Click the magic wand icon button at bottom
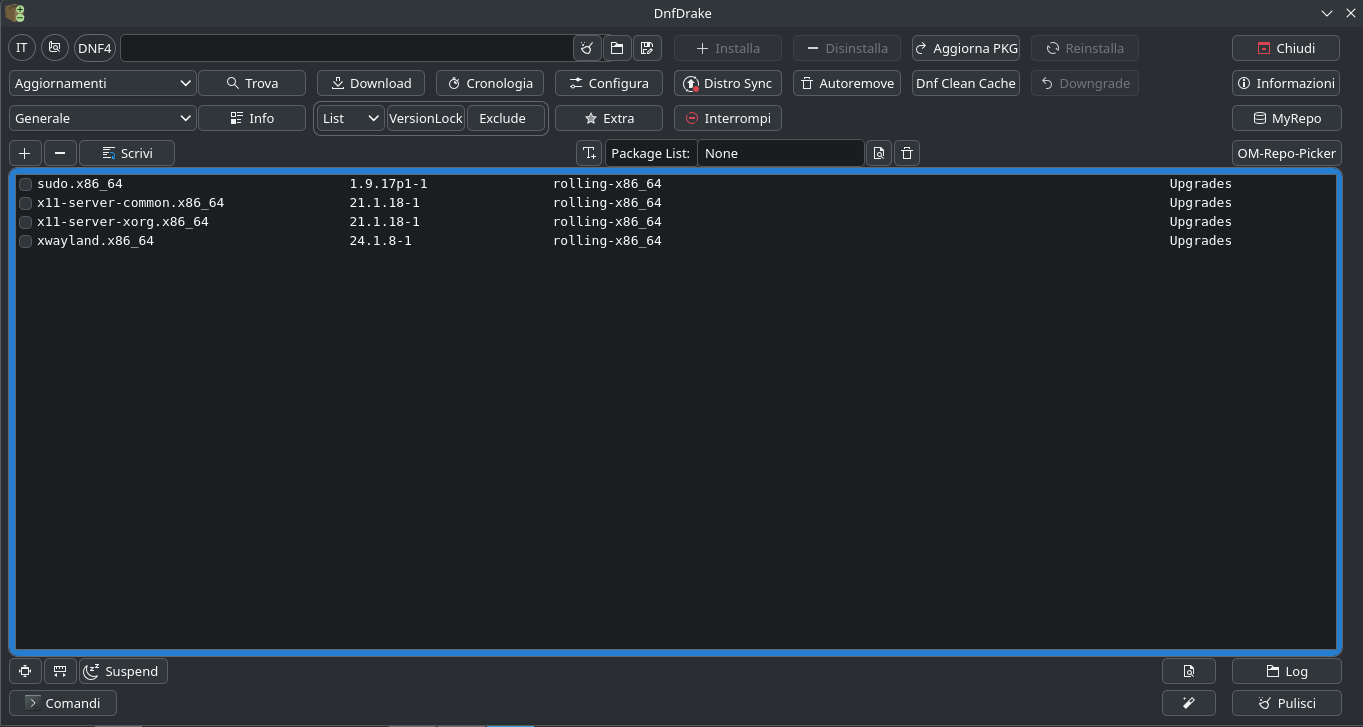 (1188, 703)
